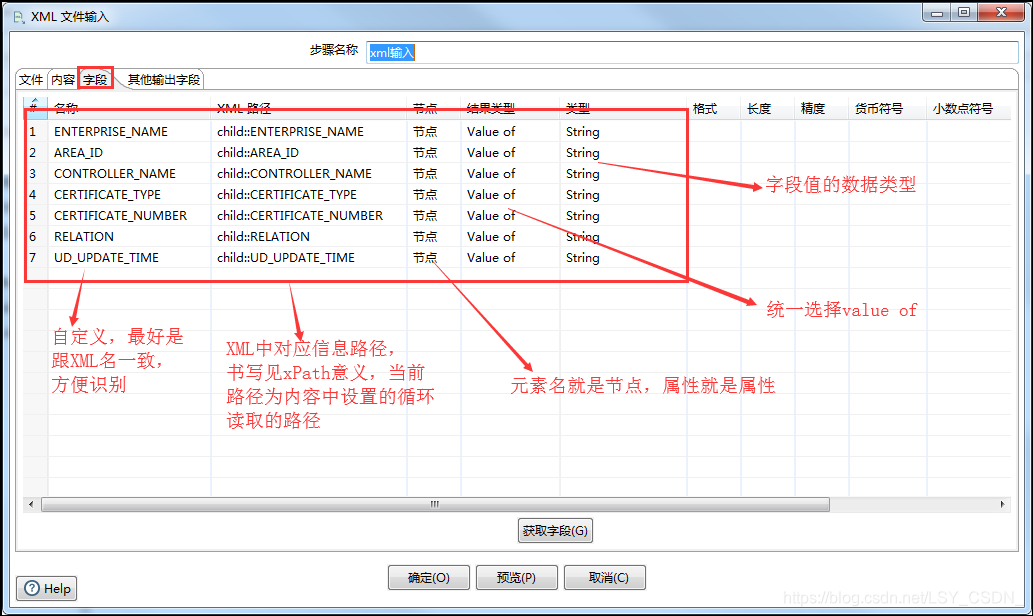Cancel with the 取消(C) button
The height and width of the screenshot is (616, 1033).
click(605, 578)
